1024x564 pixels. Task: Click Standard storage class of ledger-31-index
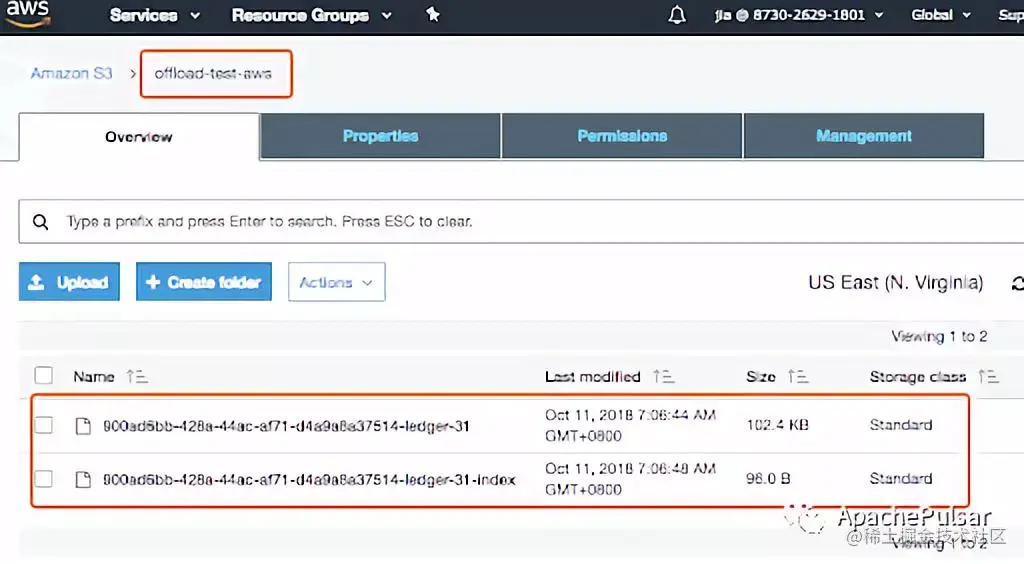pyautogui.click(x=901, y=478)
